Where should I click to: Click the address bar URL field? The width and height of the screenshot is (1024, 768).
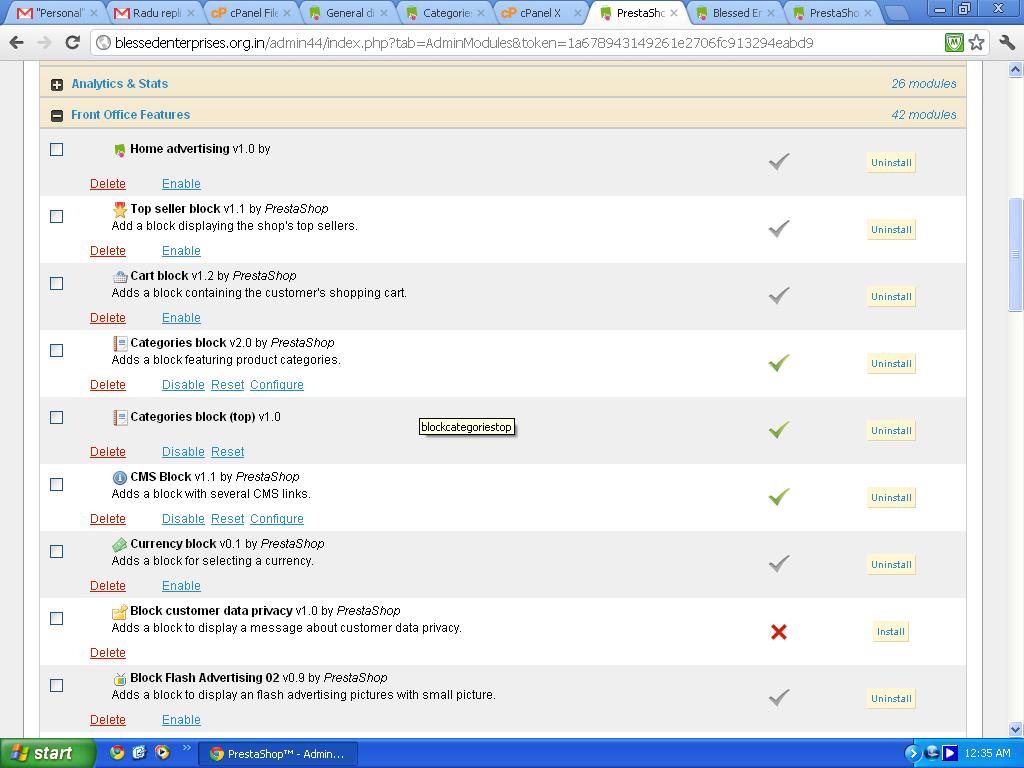click(x=516, y=42)
